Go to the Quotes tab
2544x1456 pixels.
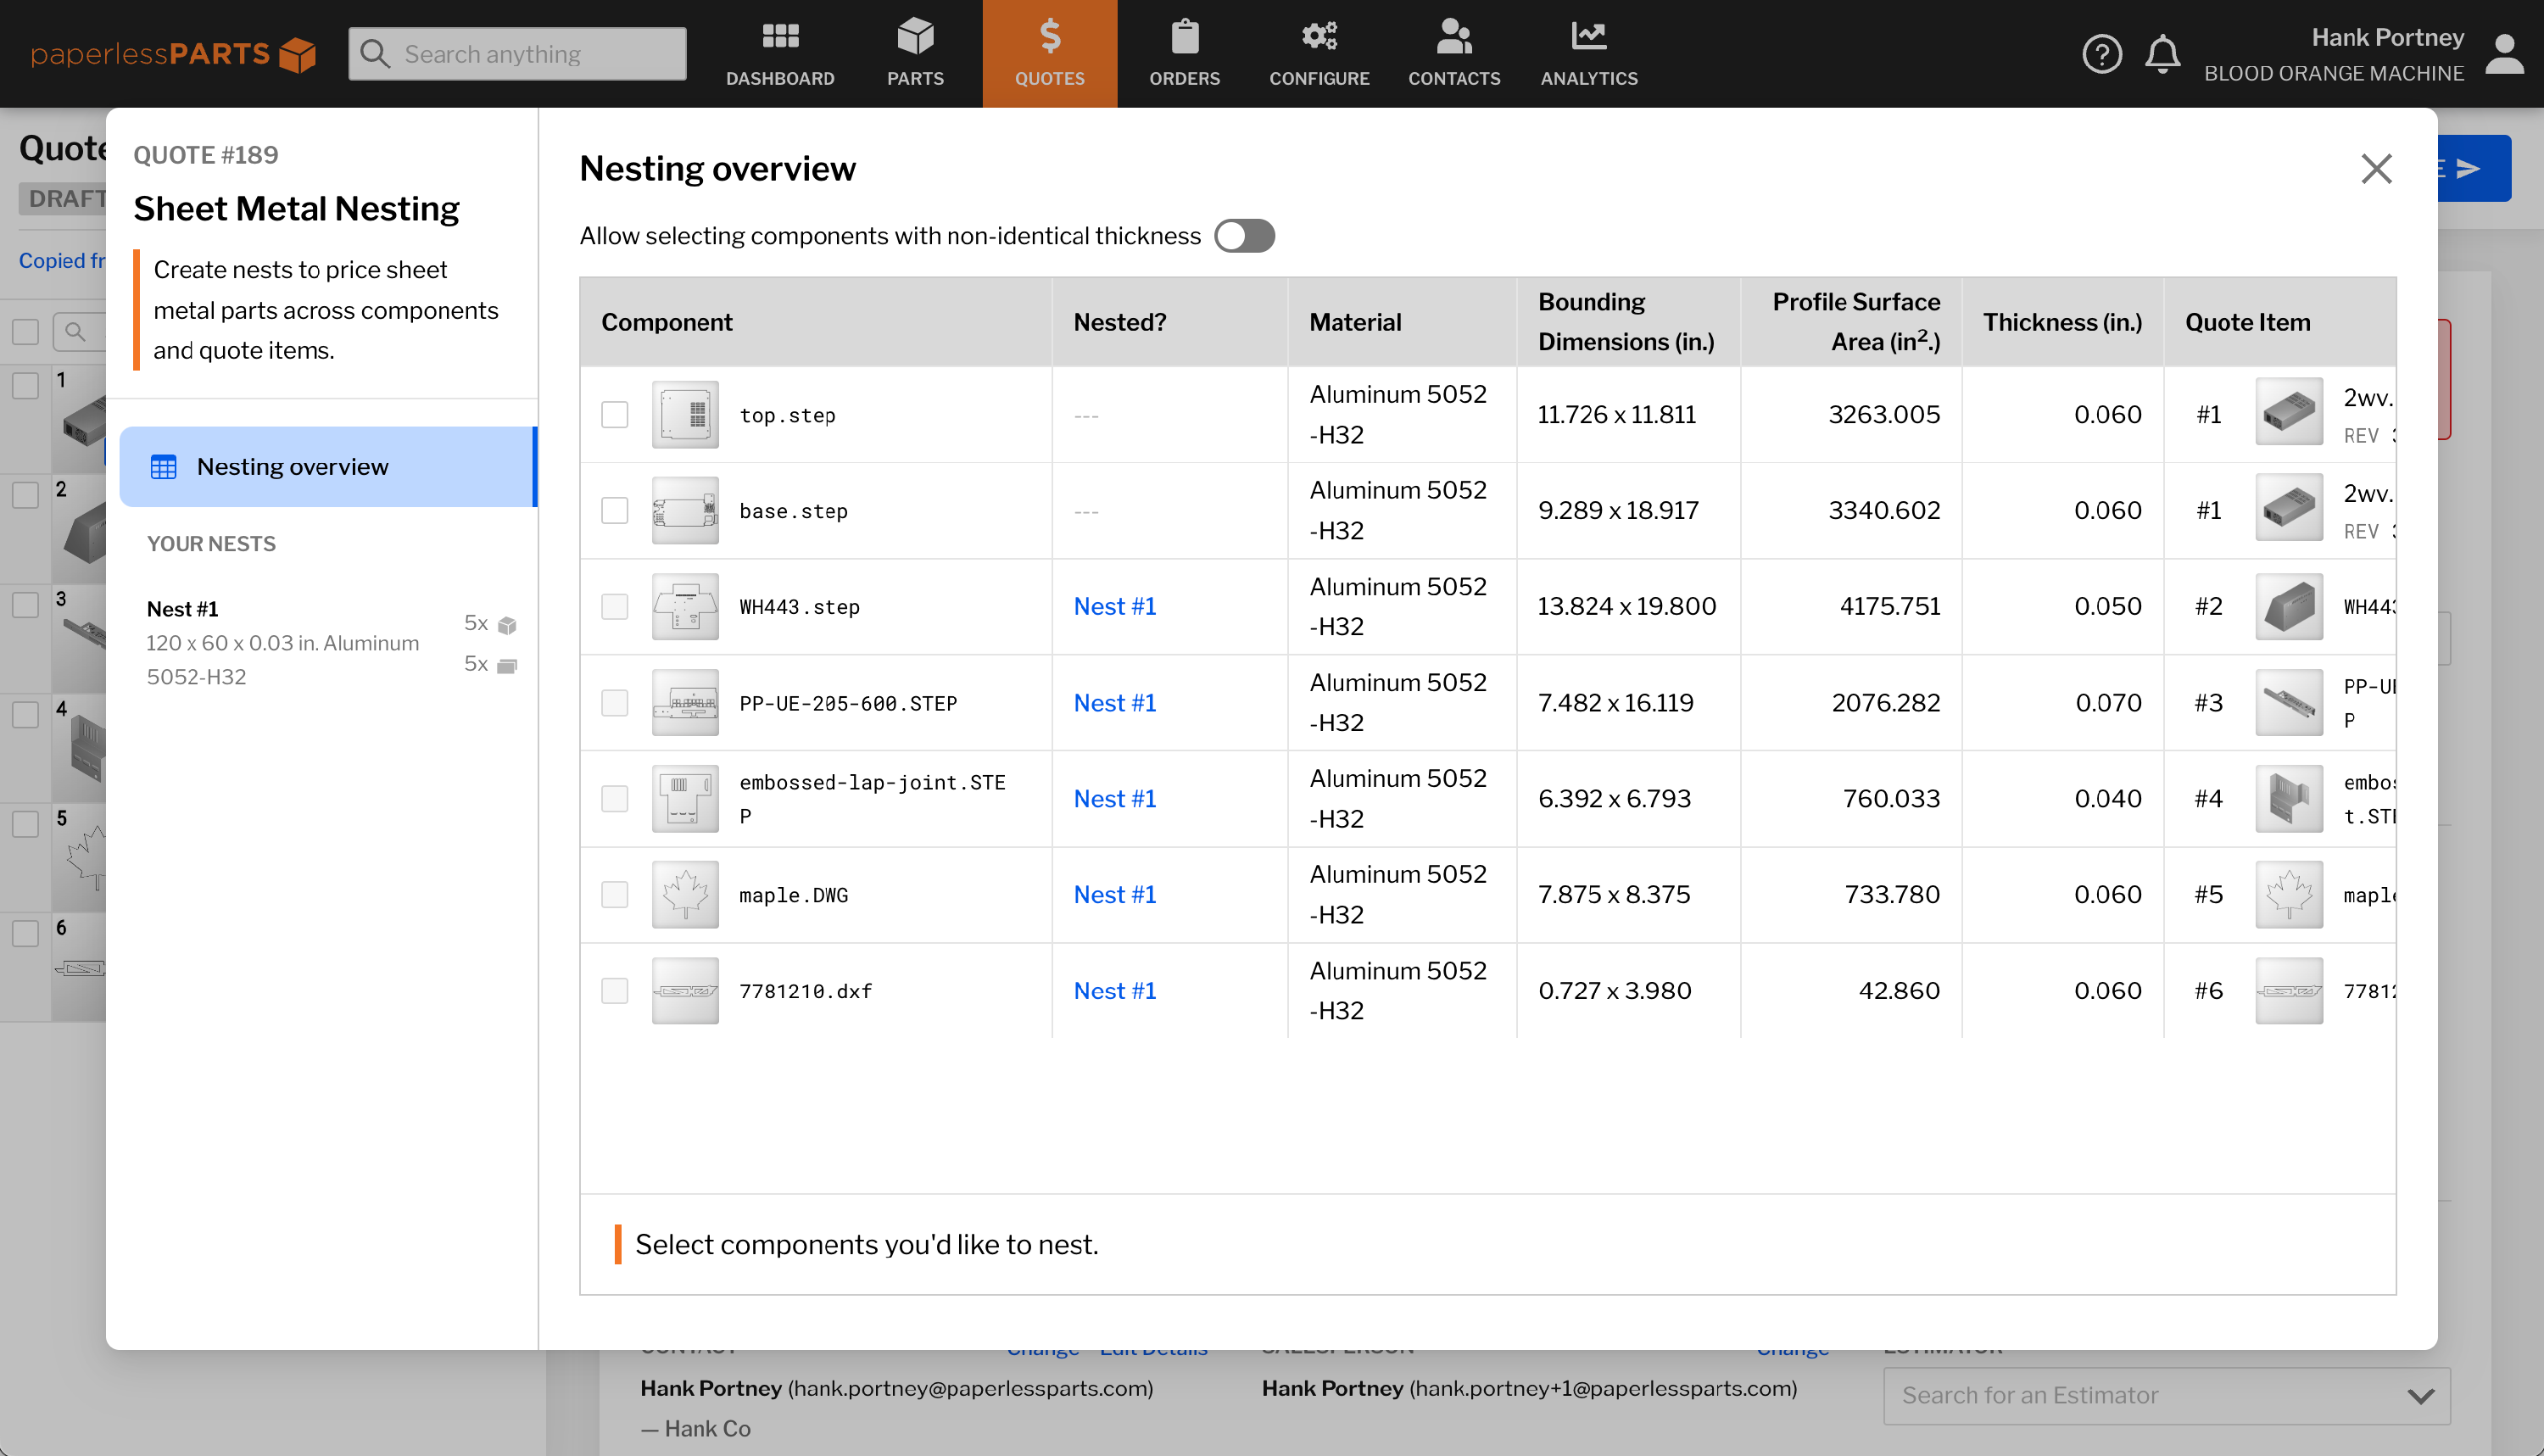(1049, 54)
